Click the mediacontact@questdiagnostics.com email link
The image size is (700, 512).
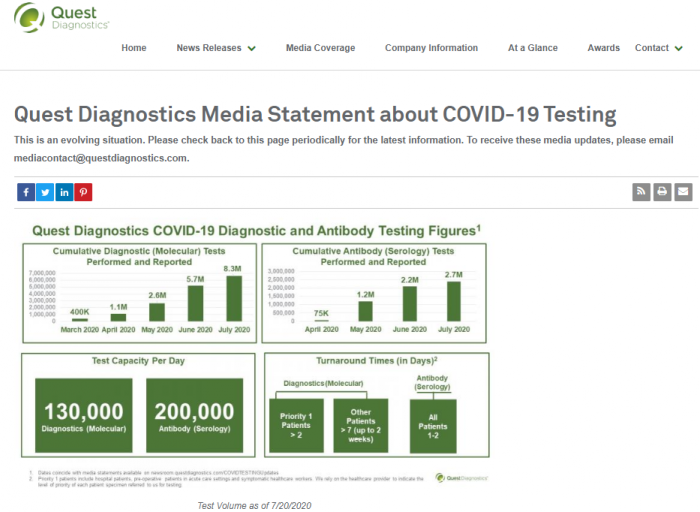point(100,158)
